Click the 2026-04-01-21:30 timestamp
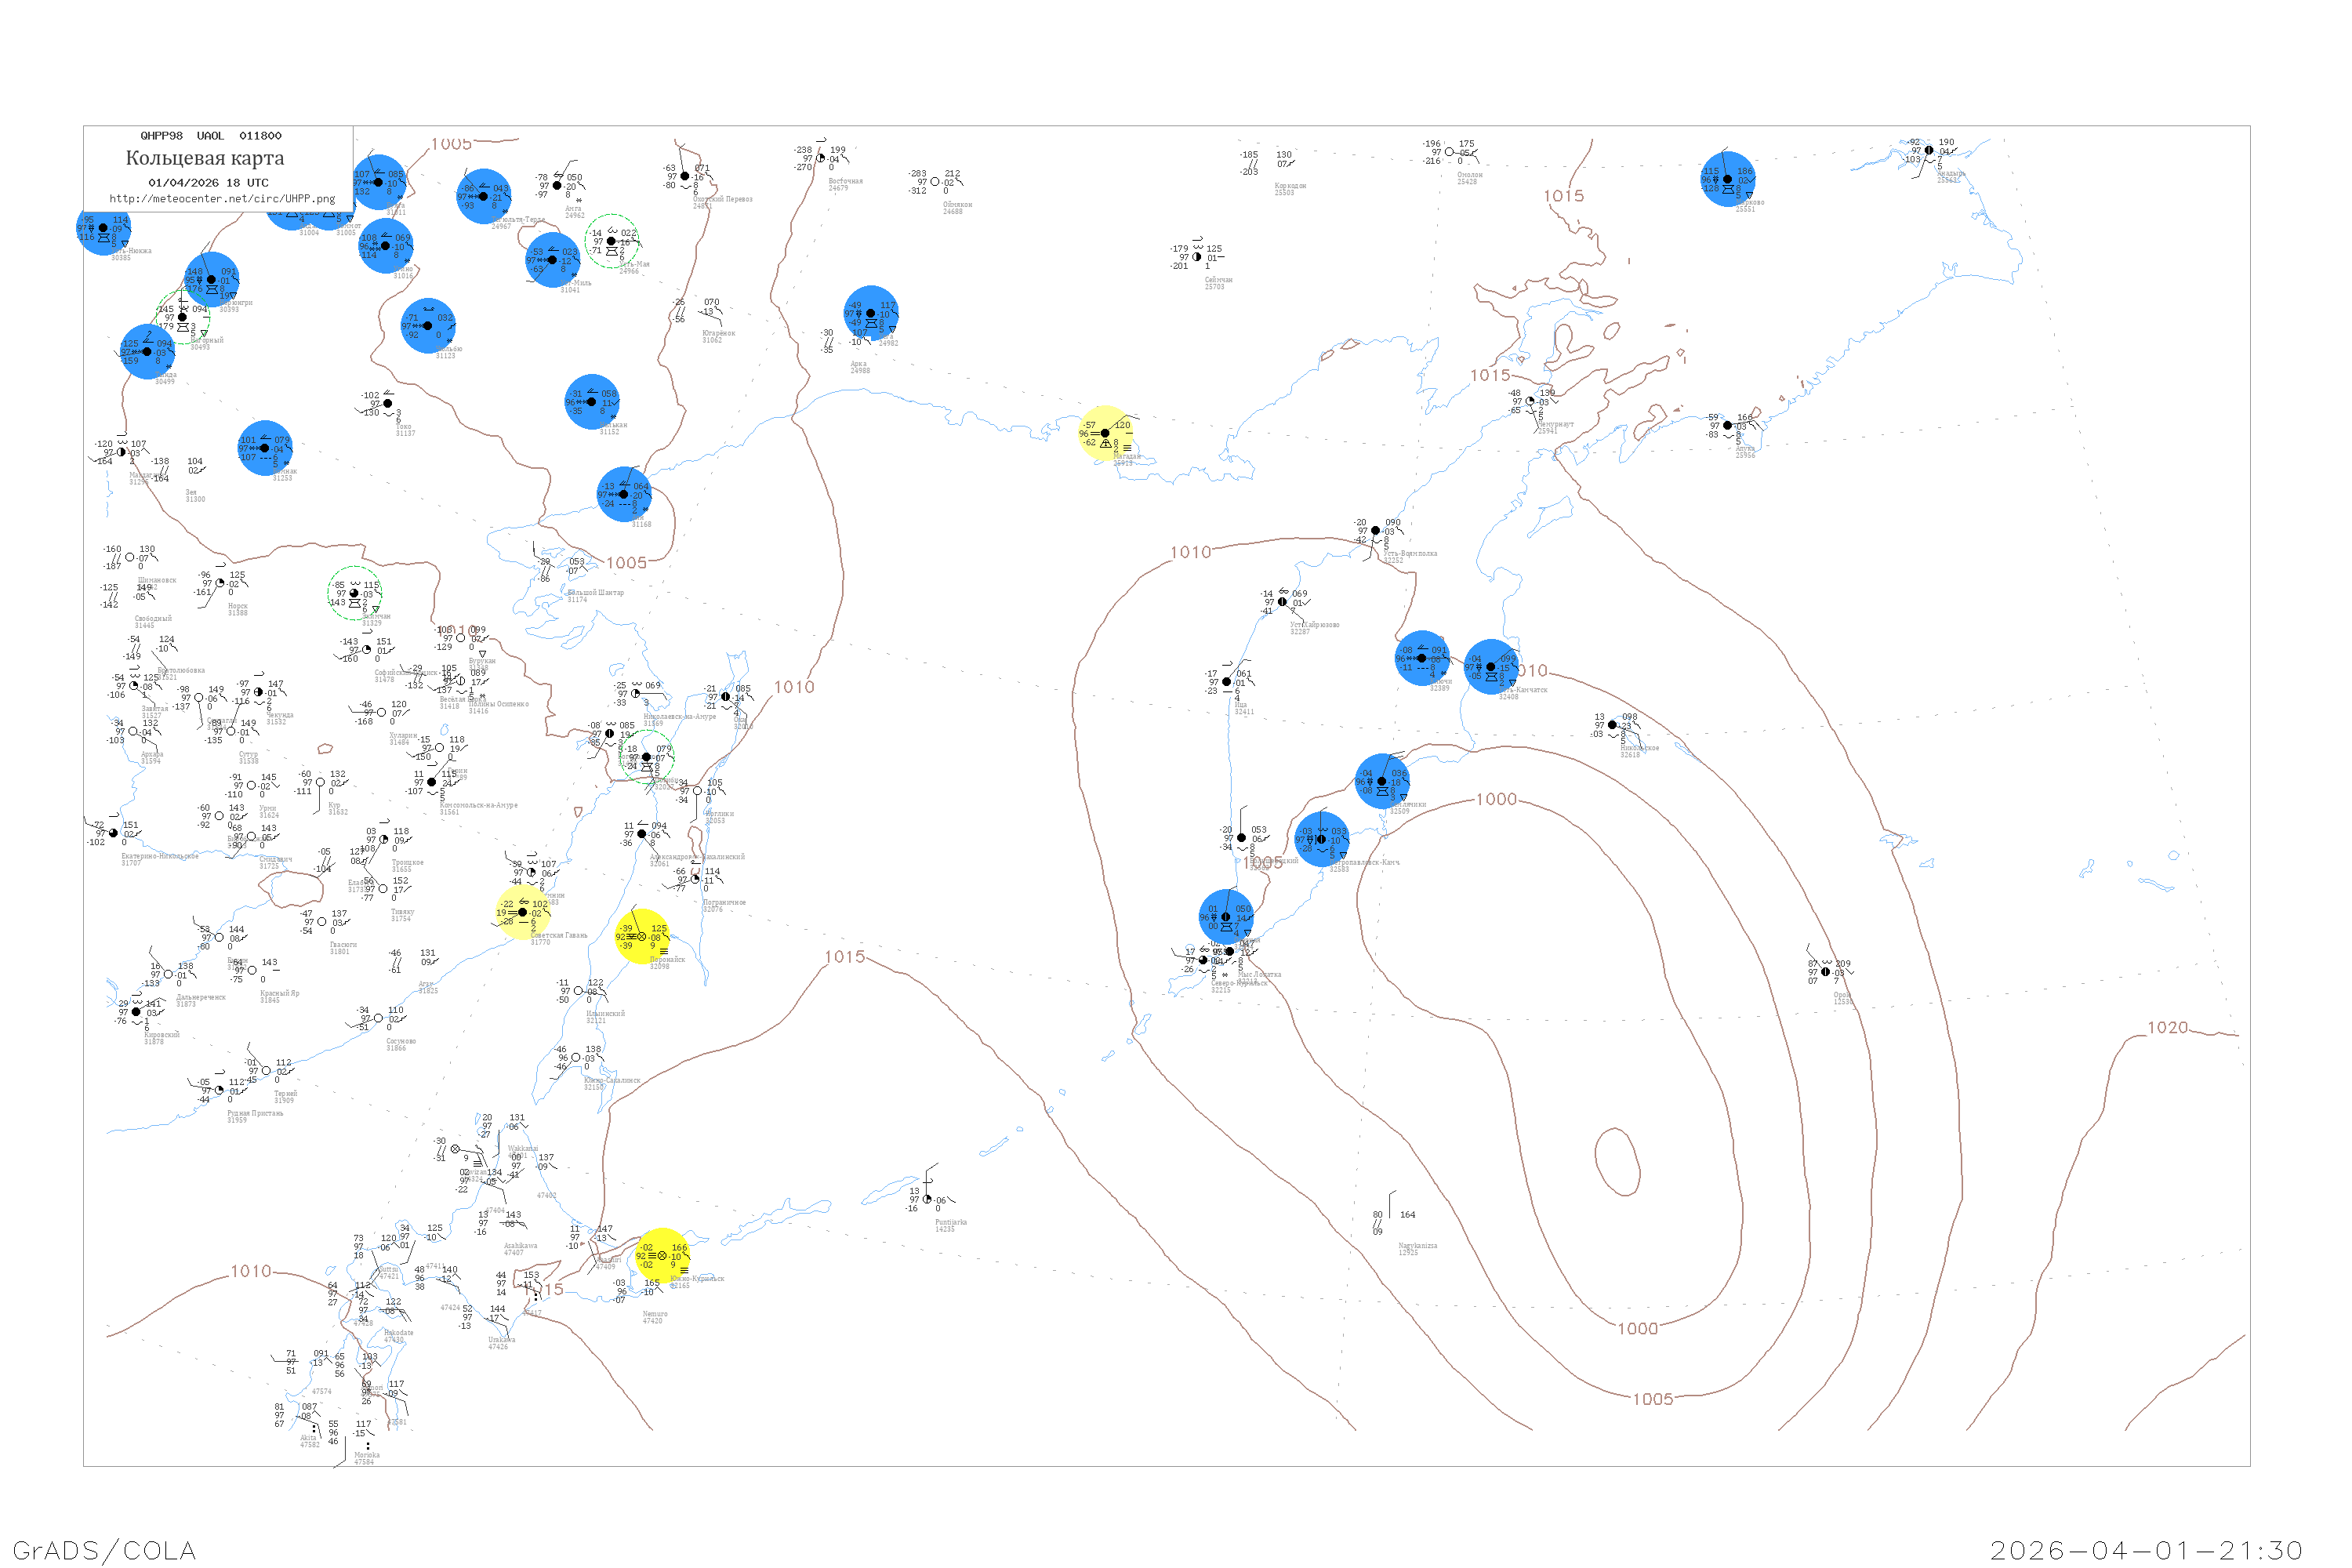 (2145, 1550)
